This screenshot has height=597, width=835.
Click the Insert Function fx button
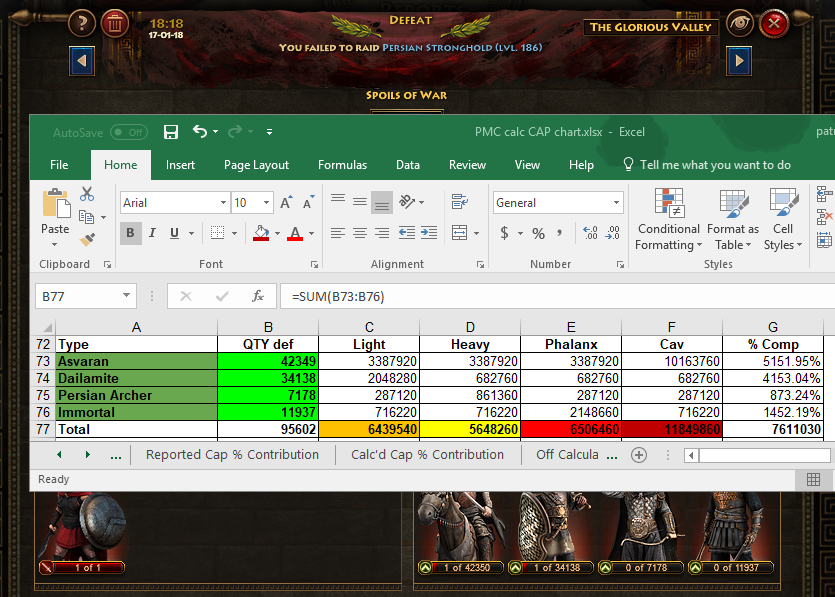coord(258,297)
